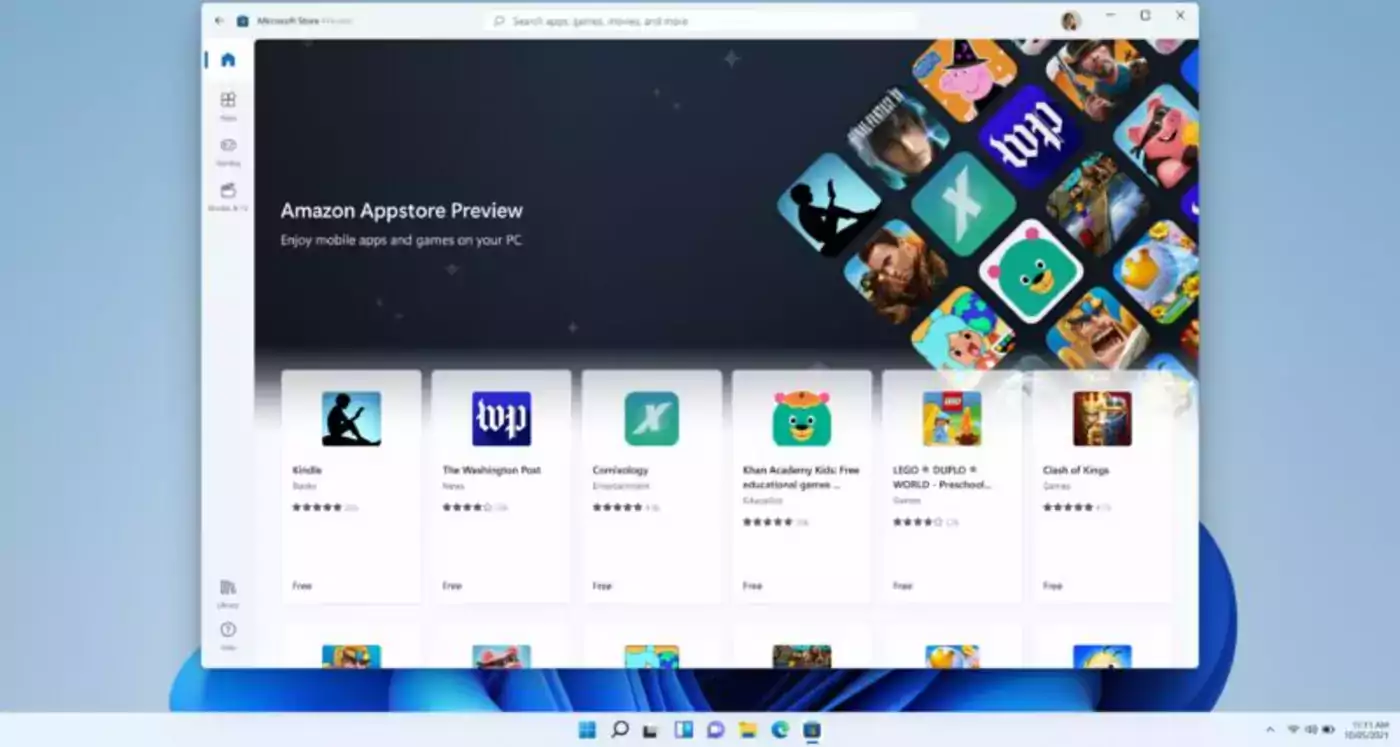Open File Explorer on the taskbar
This screenshot has height=747, width=1400.
(x=748, y=729)
